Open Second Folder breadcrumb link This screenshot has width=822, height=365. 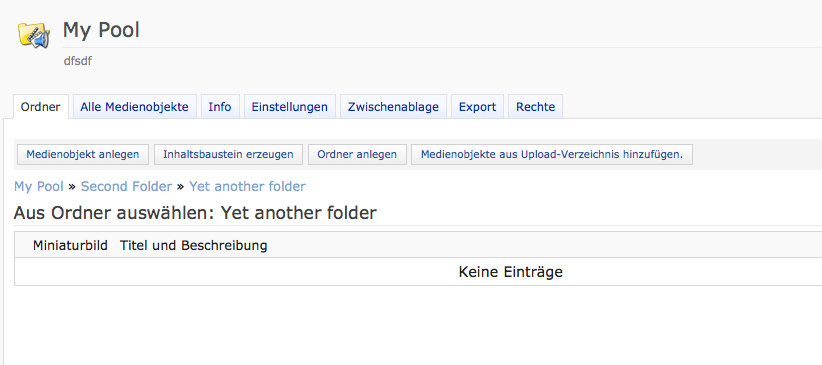point(126,186)
